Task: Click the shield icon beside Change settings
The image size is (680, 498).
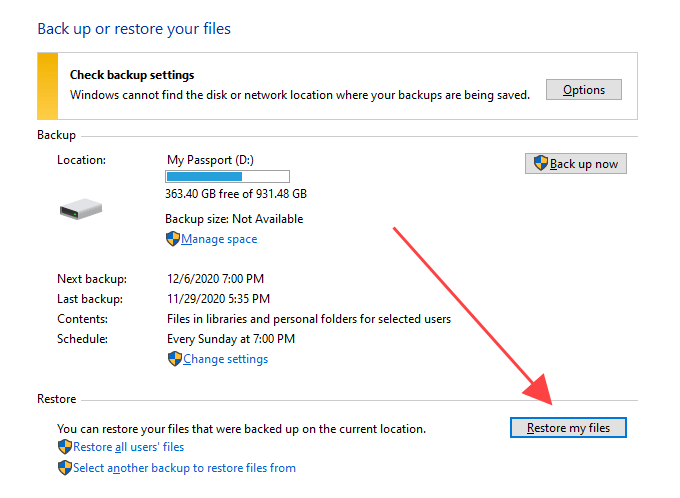Action: (175, 359)
